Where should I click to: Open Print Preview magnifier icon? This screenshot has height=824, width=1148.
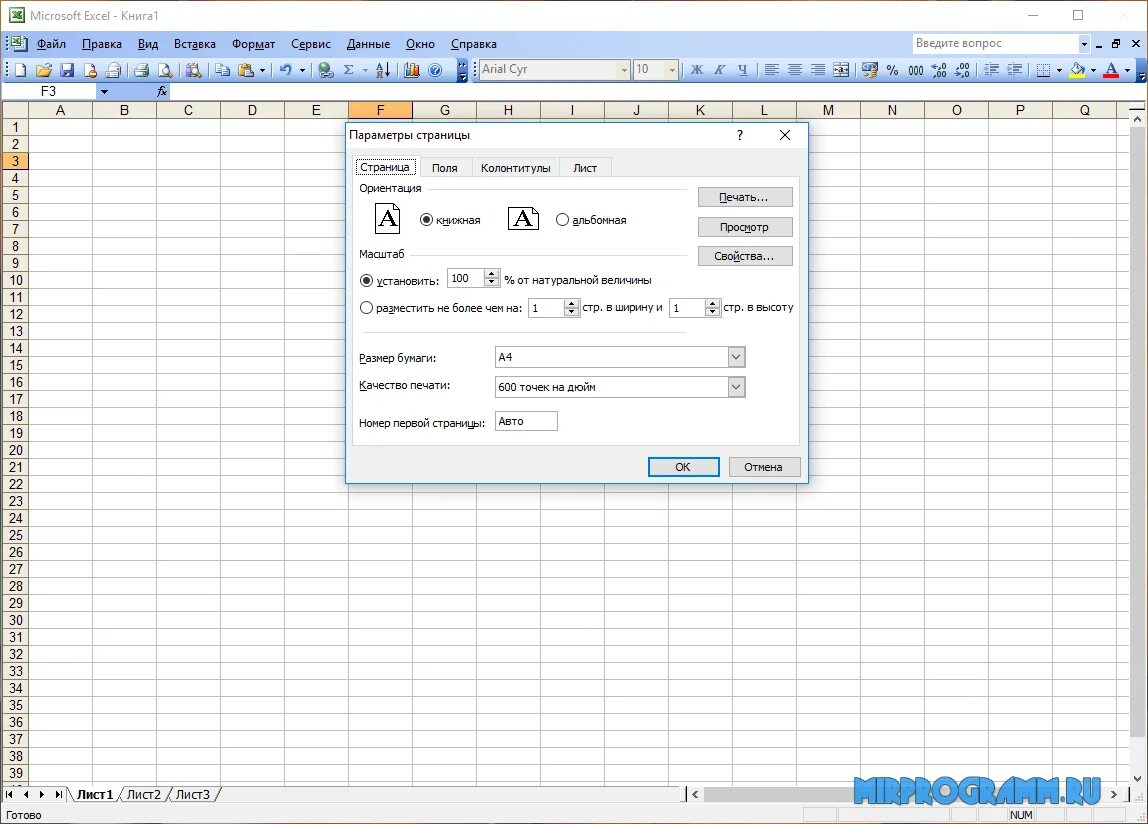(165, 70)
